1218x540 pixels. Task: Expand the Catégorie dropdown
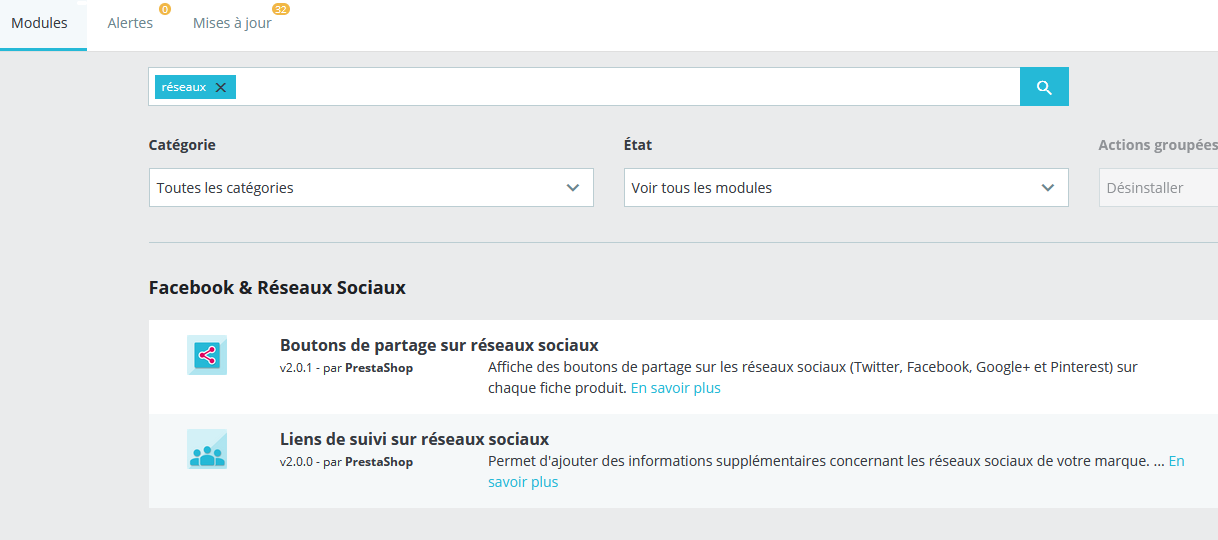tap(370, 188)
